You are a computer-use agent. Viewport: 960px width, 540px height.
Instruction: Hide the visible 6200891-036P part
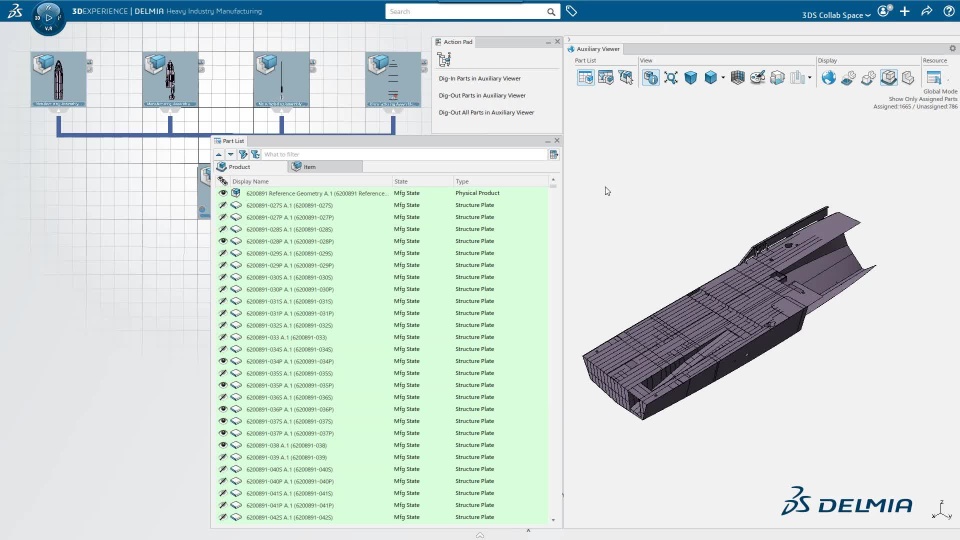[x=223, y=409]
